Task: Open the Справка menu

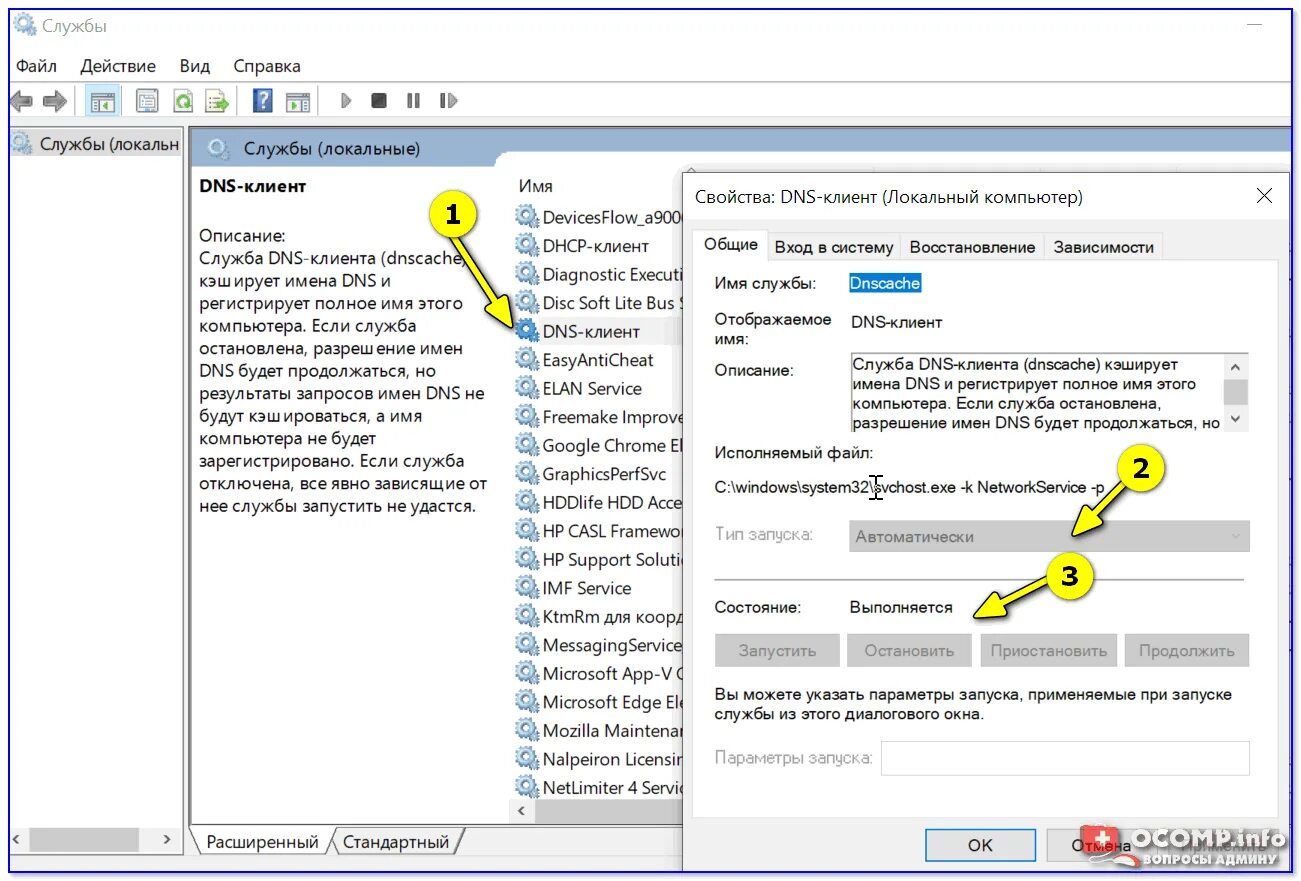Action: (267, 66)
